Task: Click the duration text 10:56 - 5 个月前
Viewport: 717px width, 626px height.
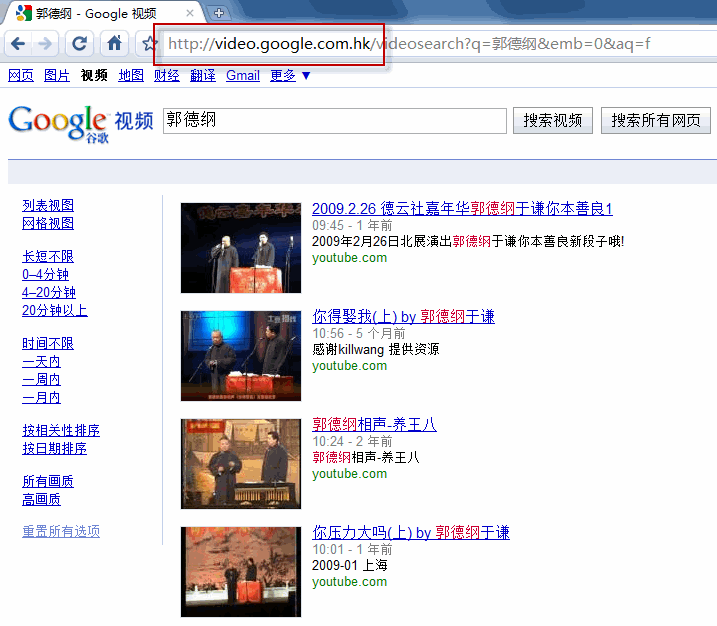Action: pyautogui.click(x=358, y=333)
